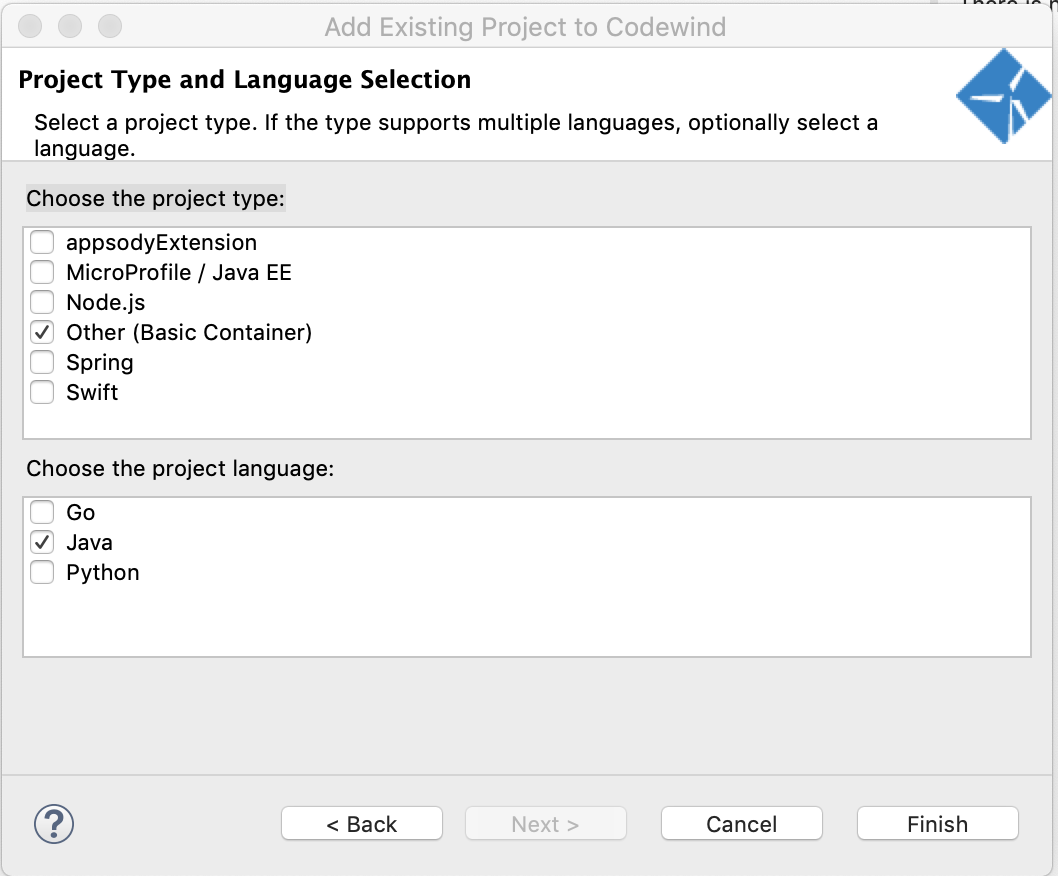
Task: Check the Spring project type
Action: (x=42, y=362)
